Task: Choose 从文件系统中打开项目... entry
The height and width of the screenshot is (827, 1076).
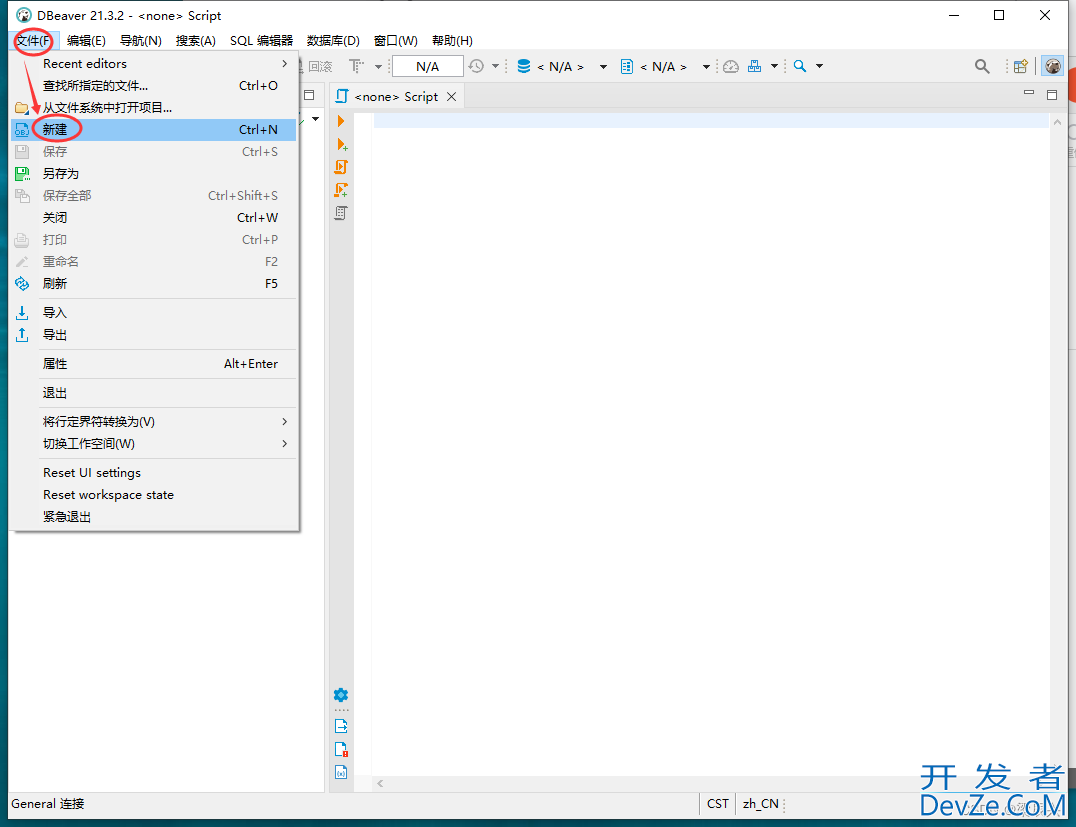Action: [154, 108]
